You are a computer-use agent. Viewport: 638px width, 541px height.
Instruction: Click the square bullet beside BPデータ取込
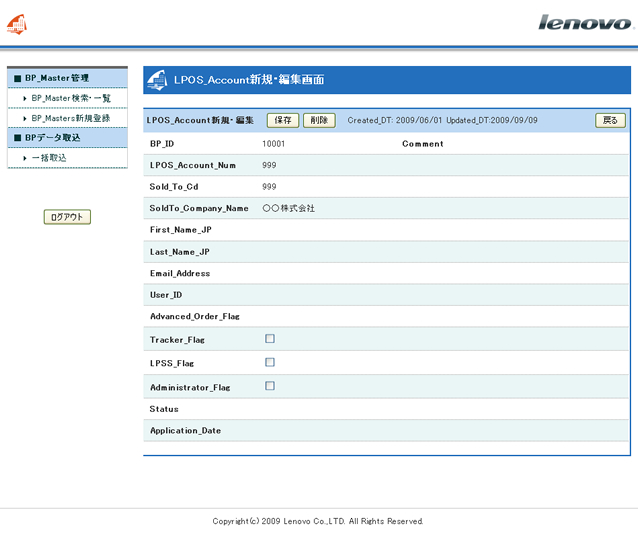click(x=17, y=138)
